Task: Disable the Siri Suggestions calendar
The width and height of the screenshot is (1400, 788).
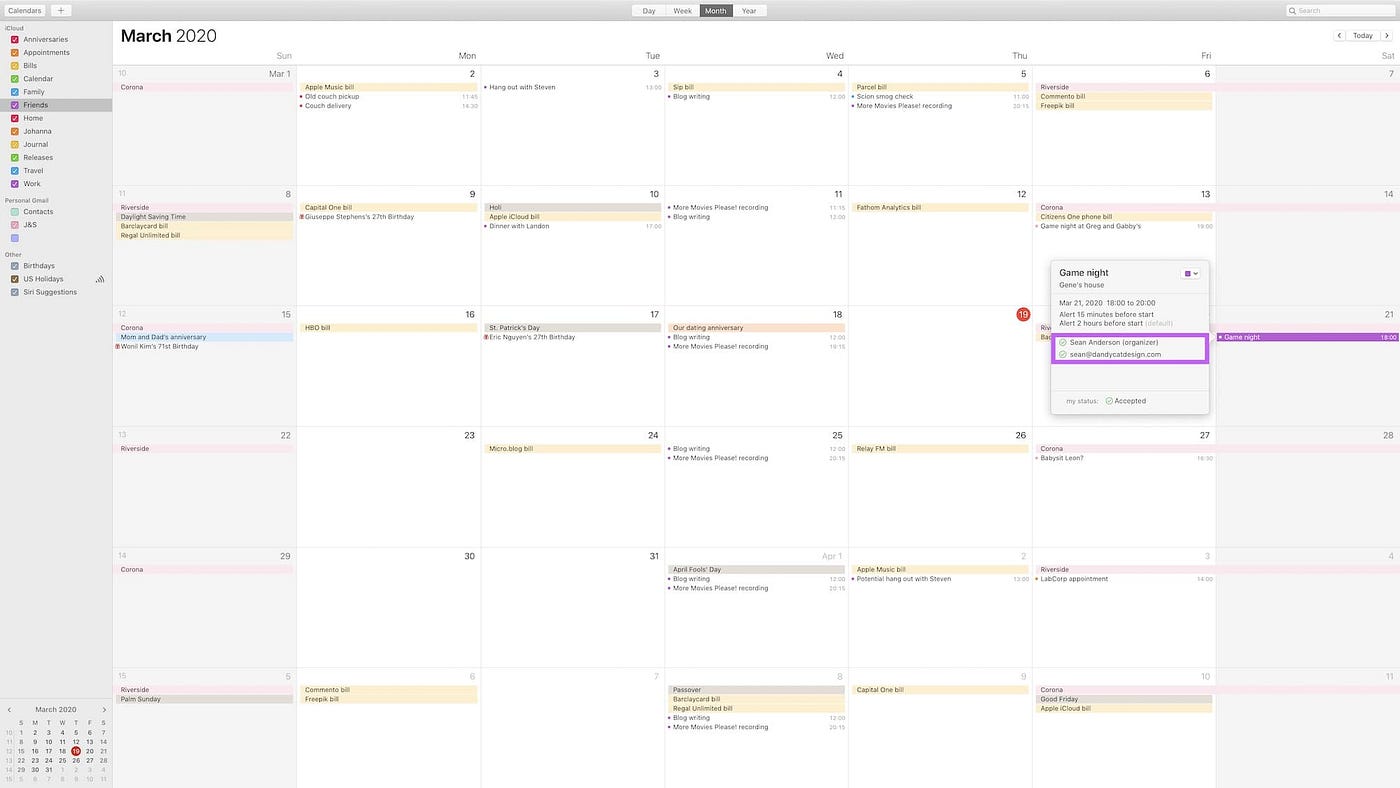Action: 15,292
